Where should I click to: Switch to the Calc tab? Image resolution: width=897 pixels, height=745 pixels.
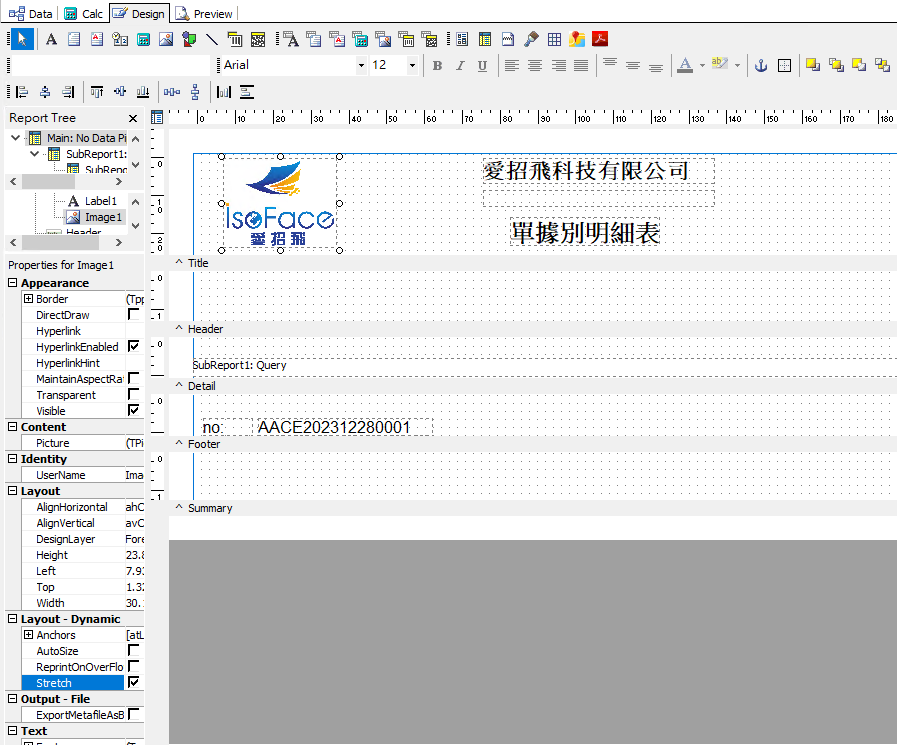[x=84, y=13]
